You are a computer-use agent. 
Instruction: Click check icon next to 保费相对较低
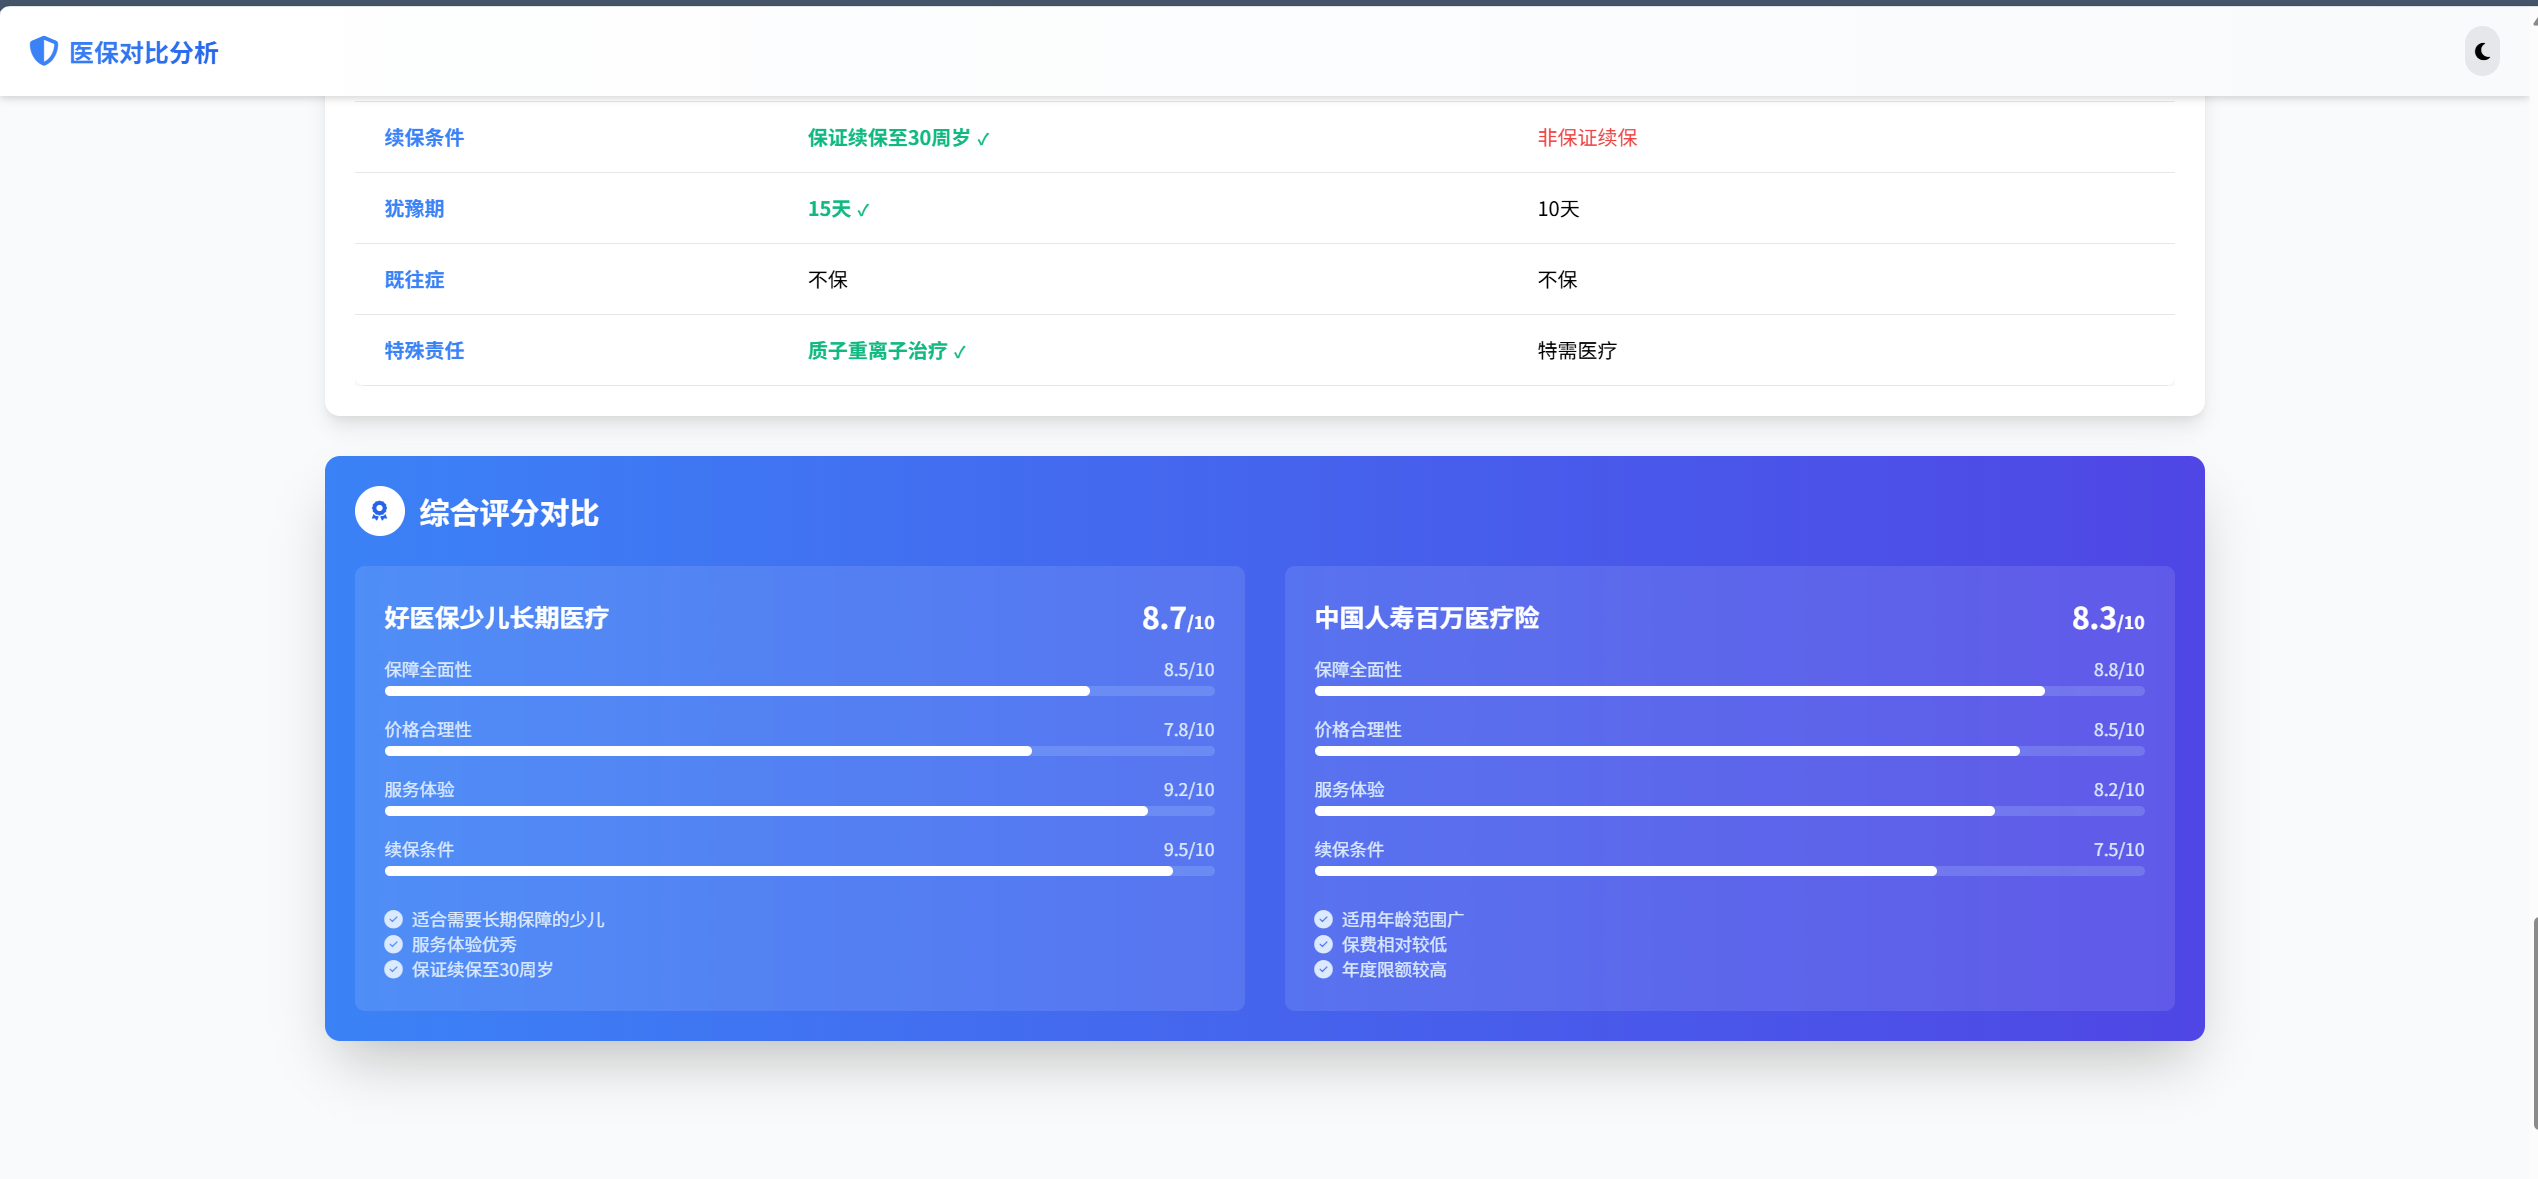[1323, 944]
